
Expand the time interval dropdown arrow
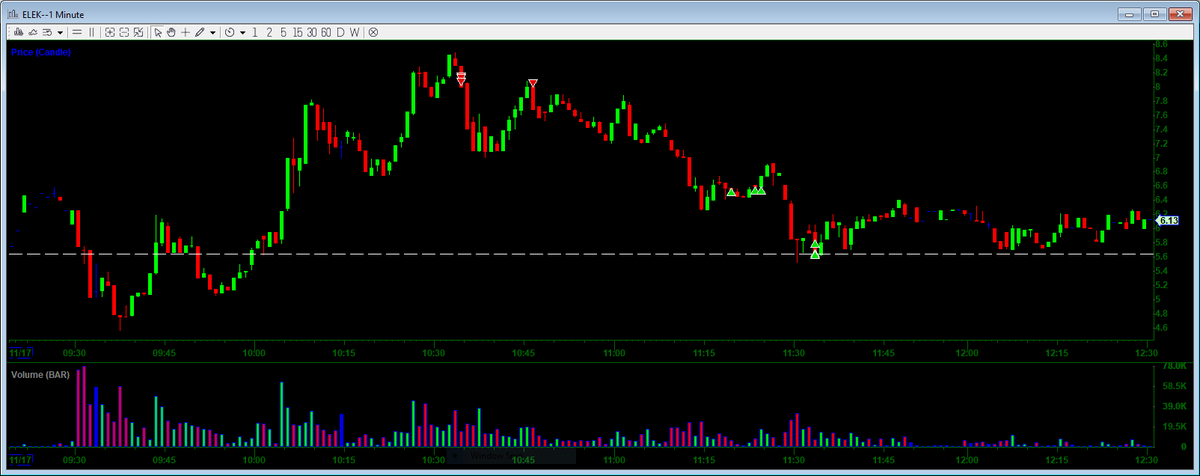(x=243, y=32)
